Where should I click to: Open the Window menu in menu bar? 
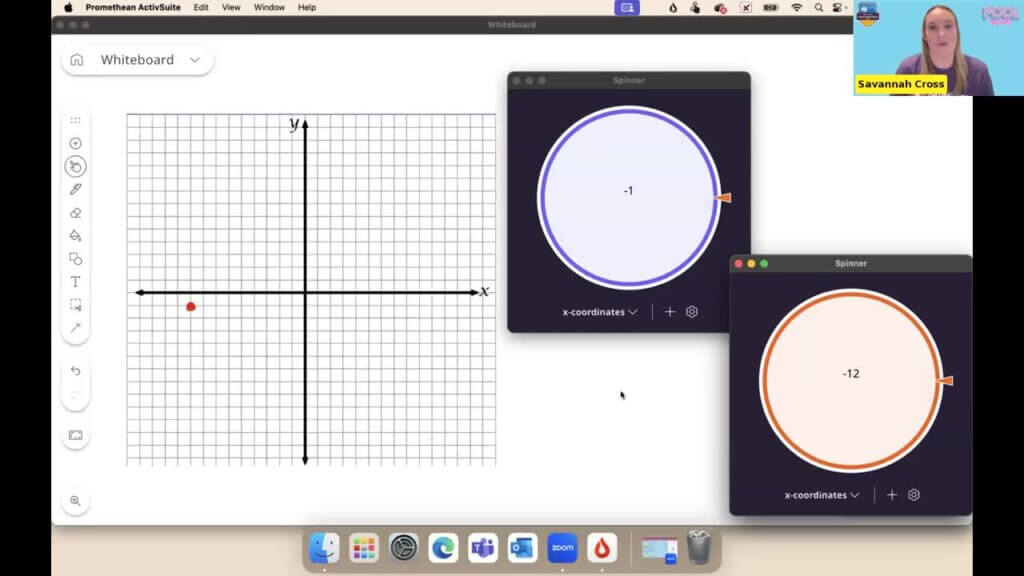(269, 7)
